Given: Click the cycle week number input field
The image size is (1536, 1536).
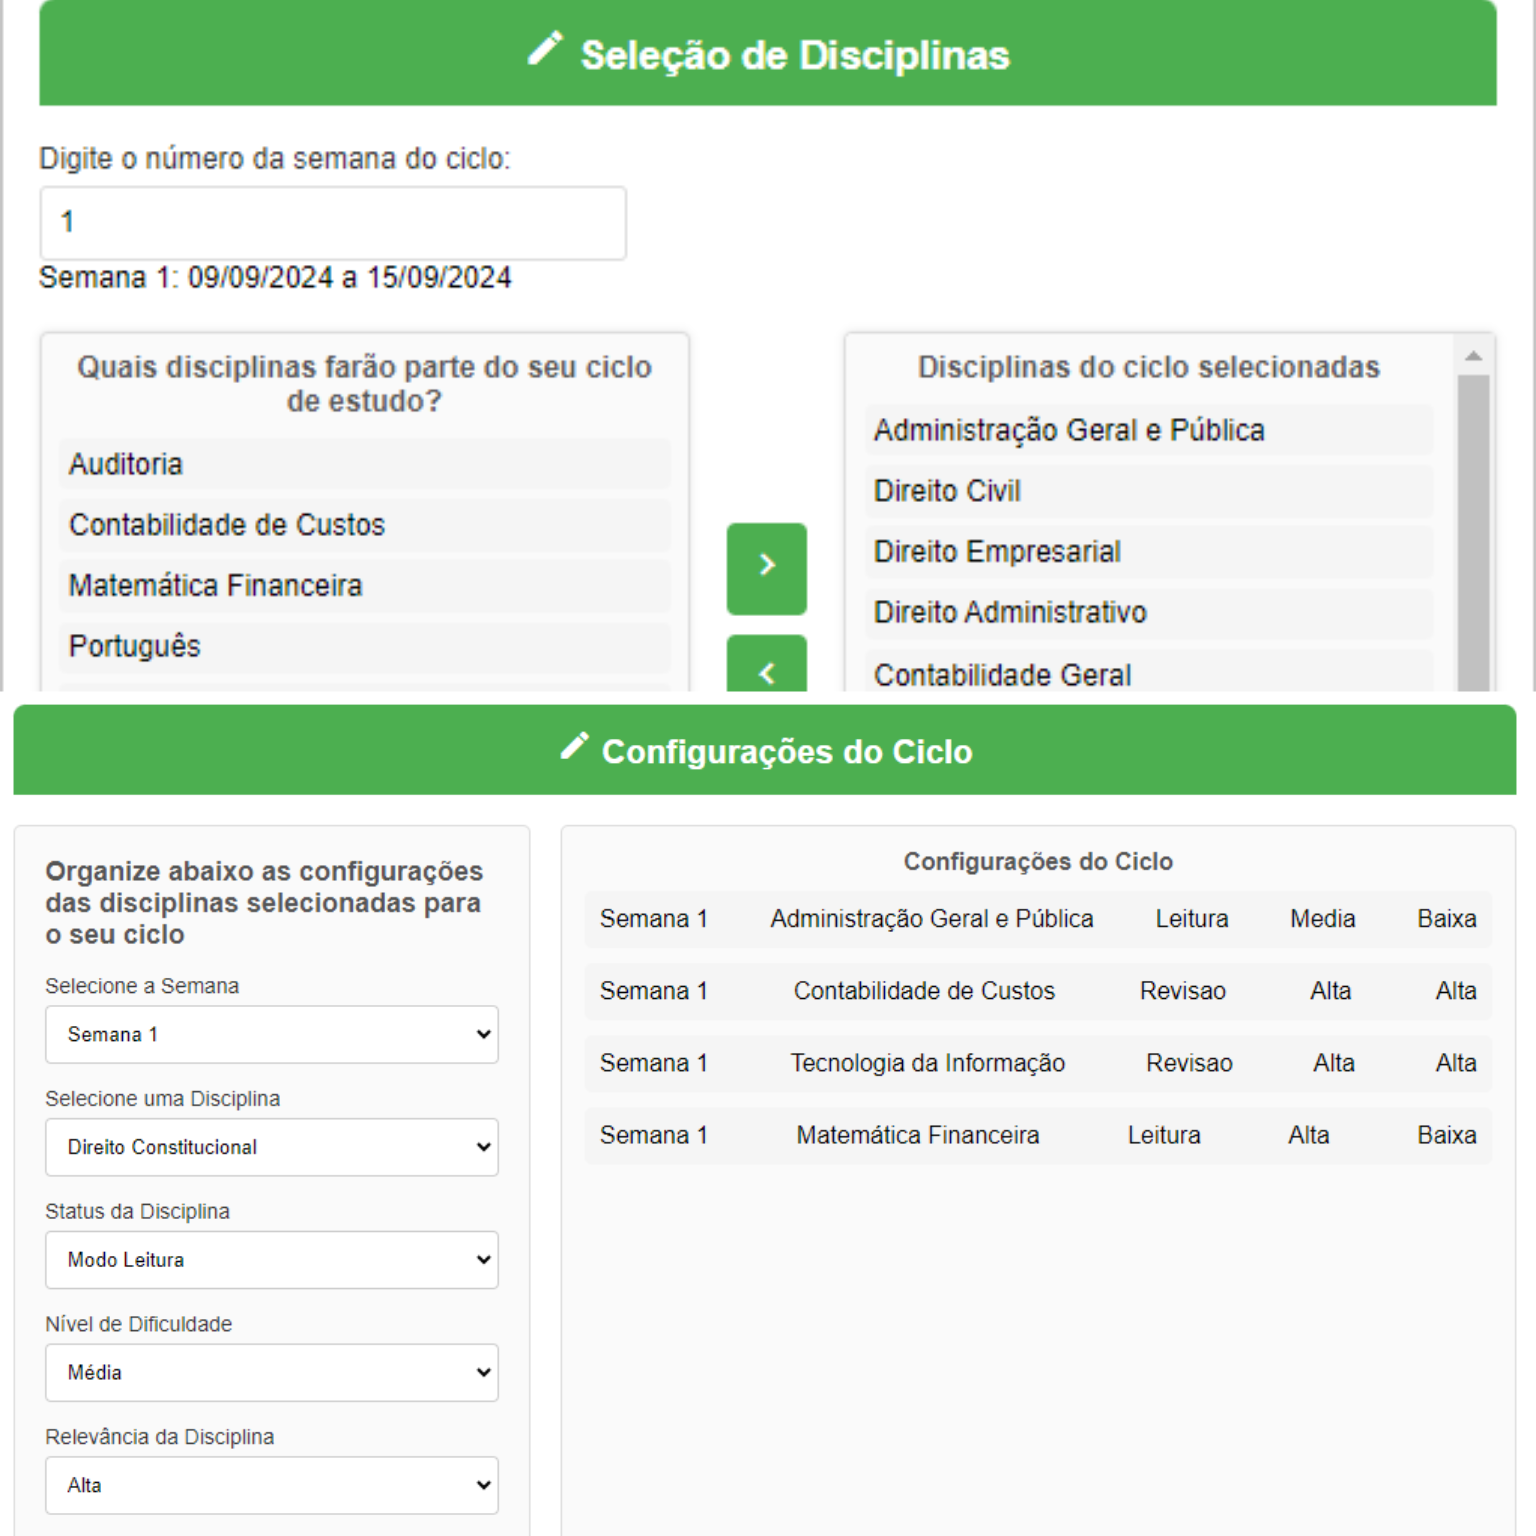Looking at the screenshot, I should [333, 223].
